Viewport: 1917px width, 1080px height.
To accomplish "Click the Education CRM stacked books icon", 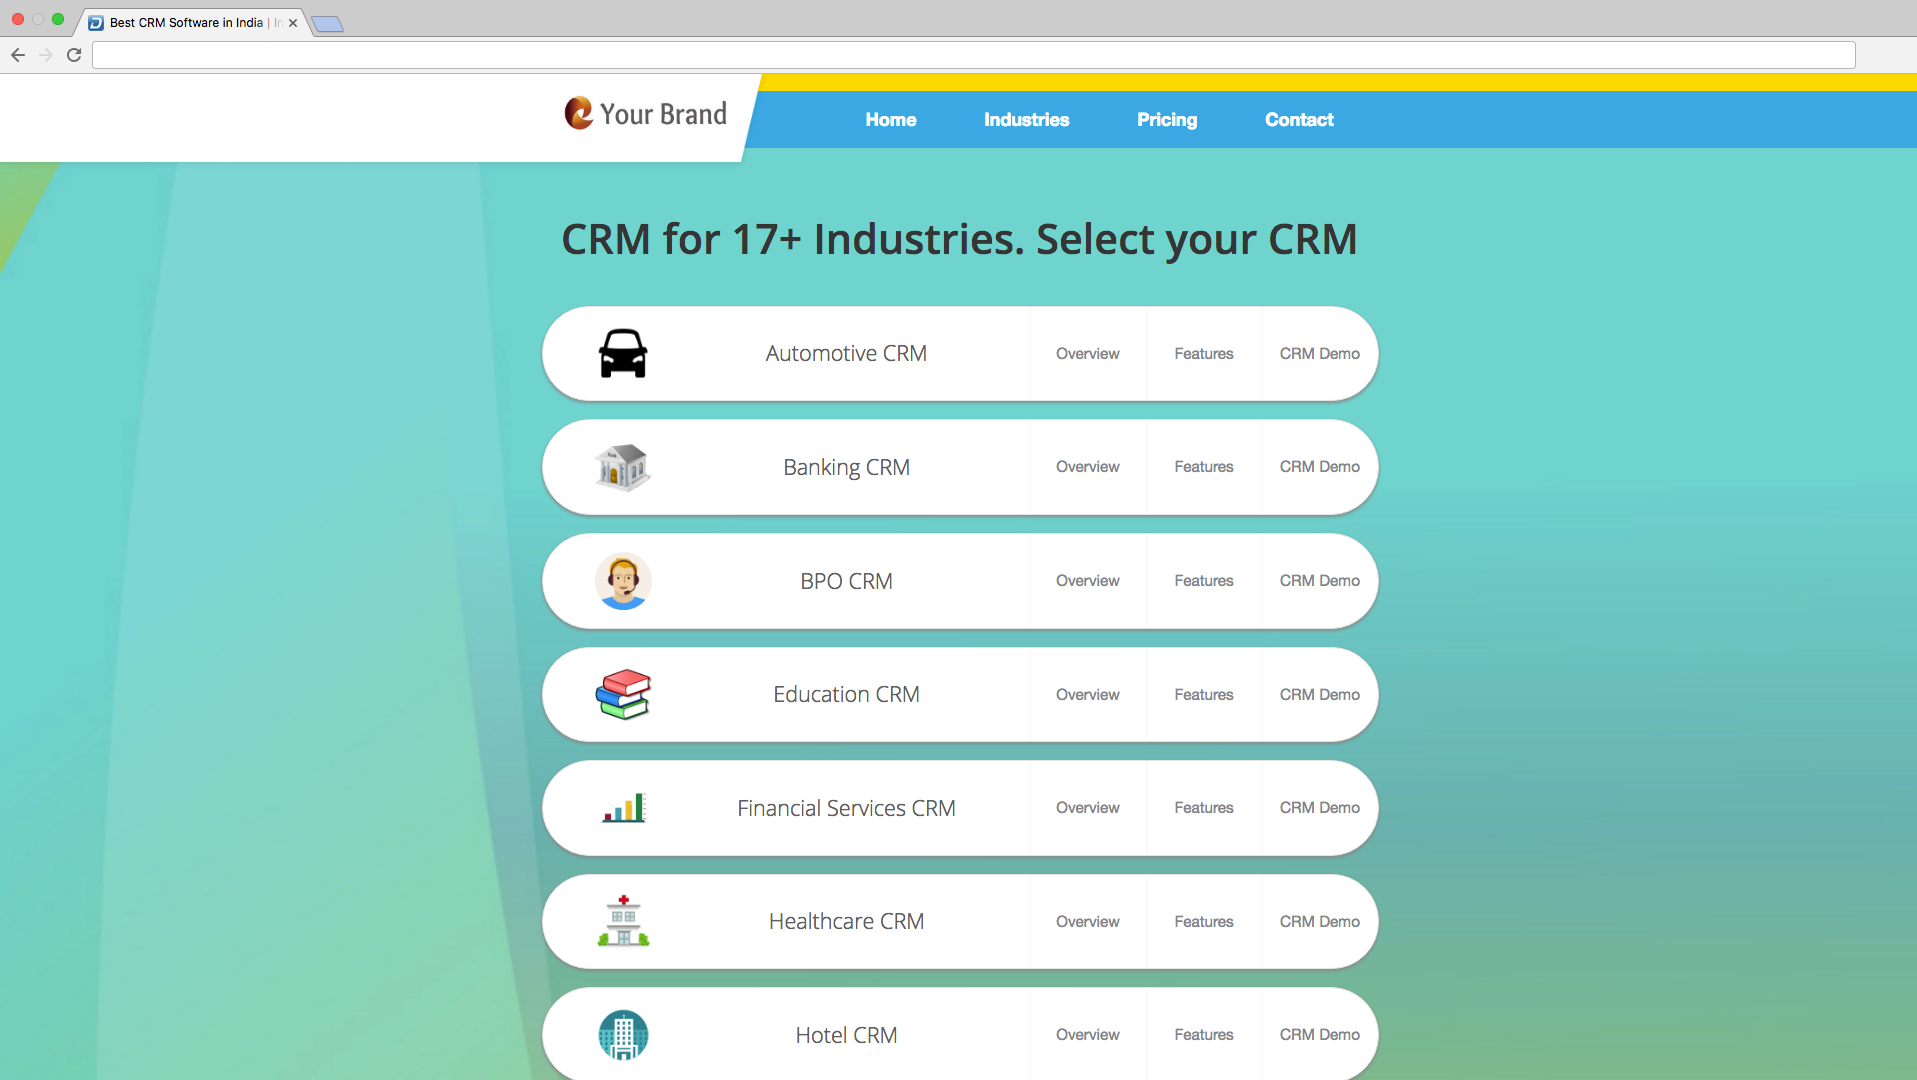I will click(x=623, y=694).
